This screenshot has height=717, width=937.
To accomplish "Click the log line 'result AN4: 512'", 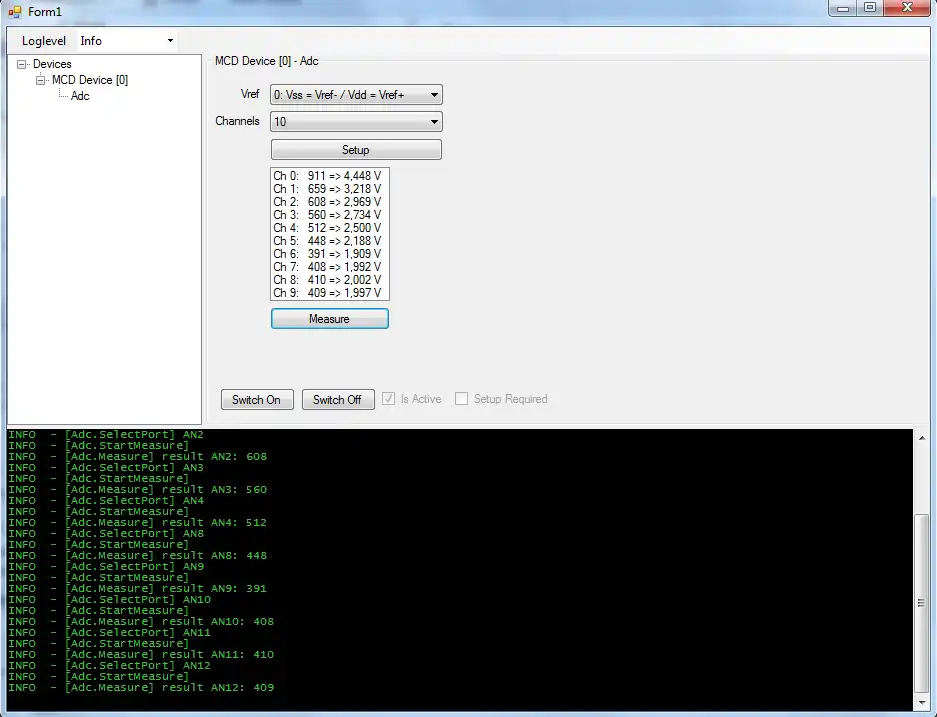I will pyautogui.click(x=137, y=522).
